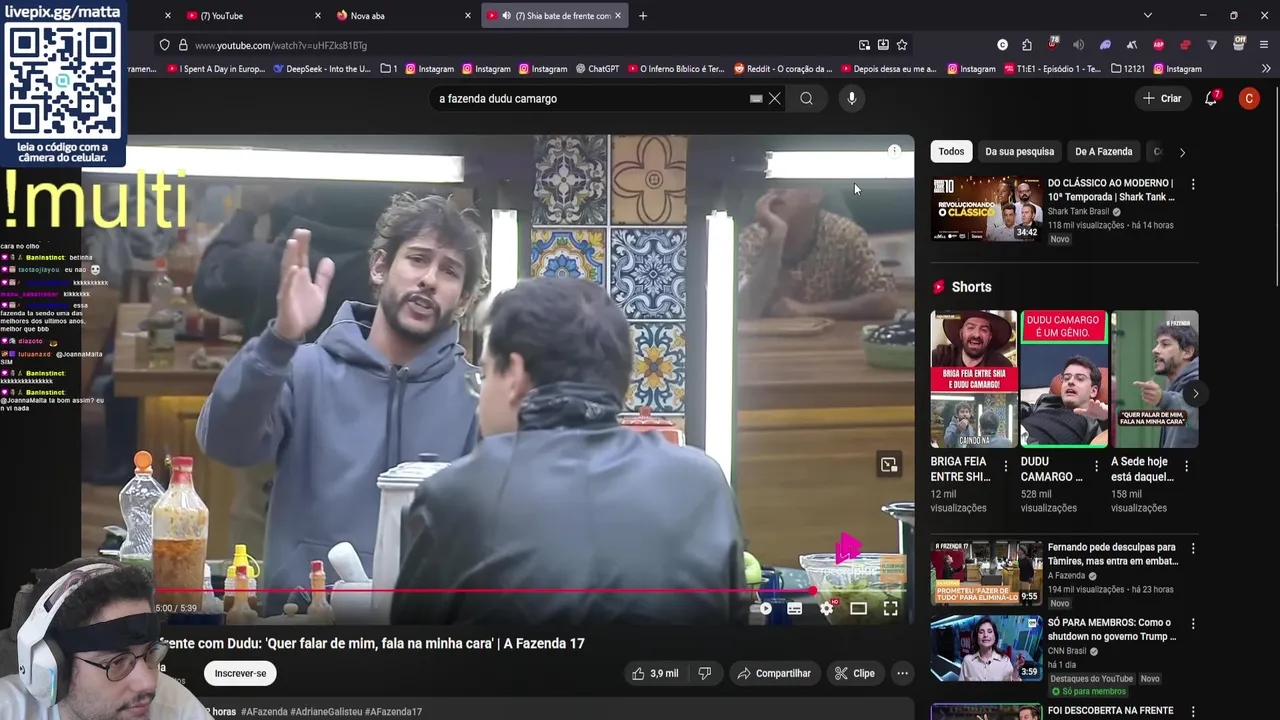This screenshot has height=720, width=1280.
Task: Open the Reddit O coração bookmark
Action: 783,69
